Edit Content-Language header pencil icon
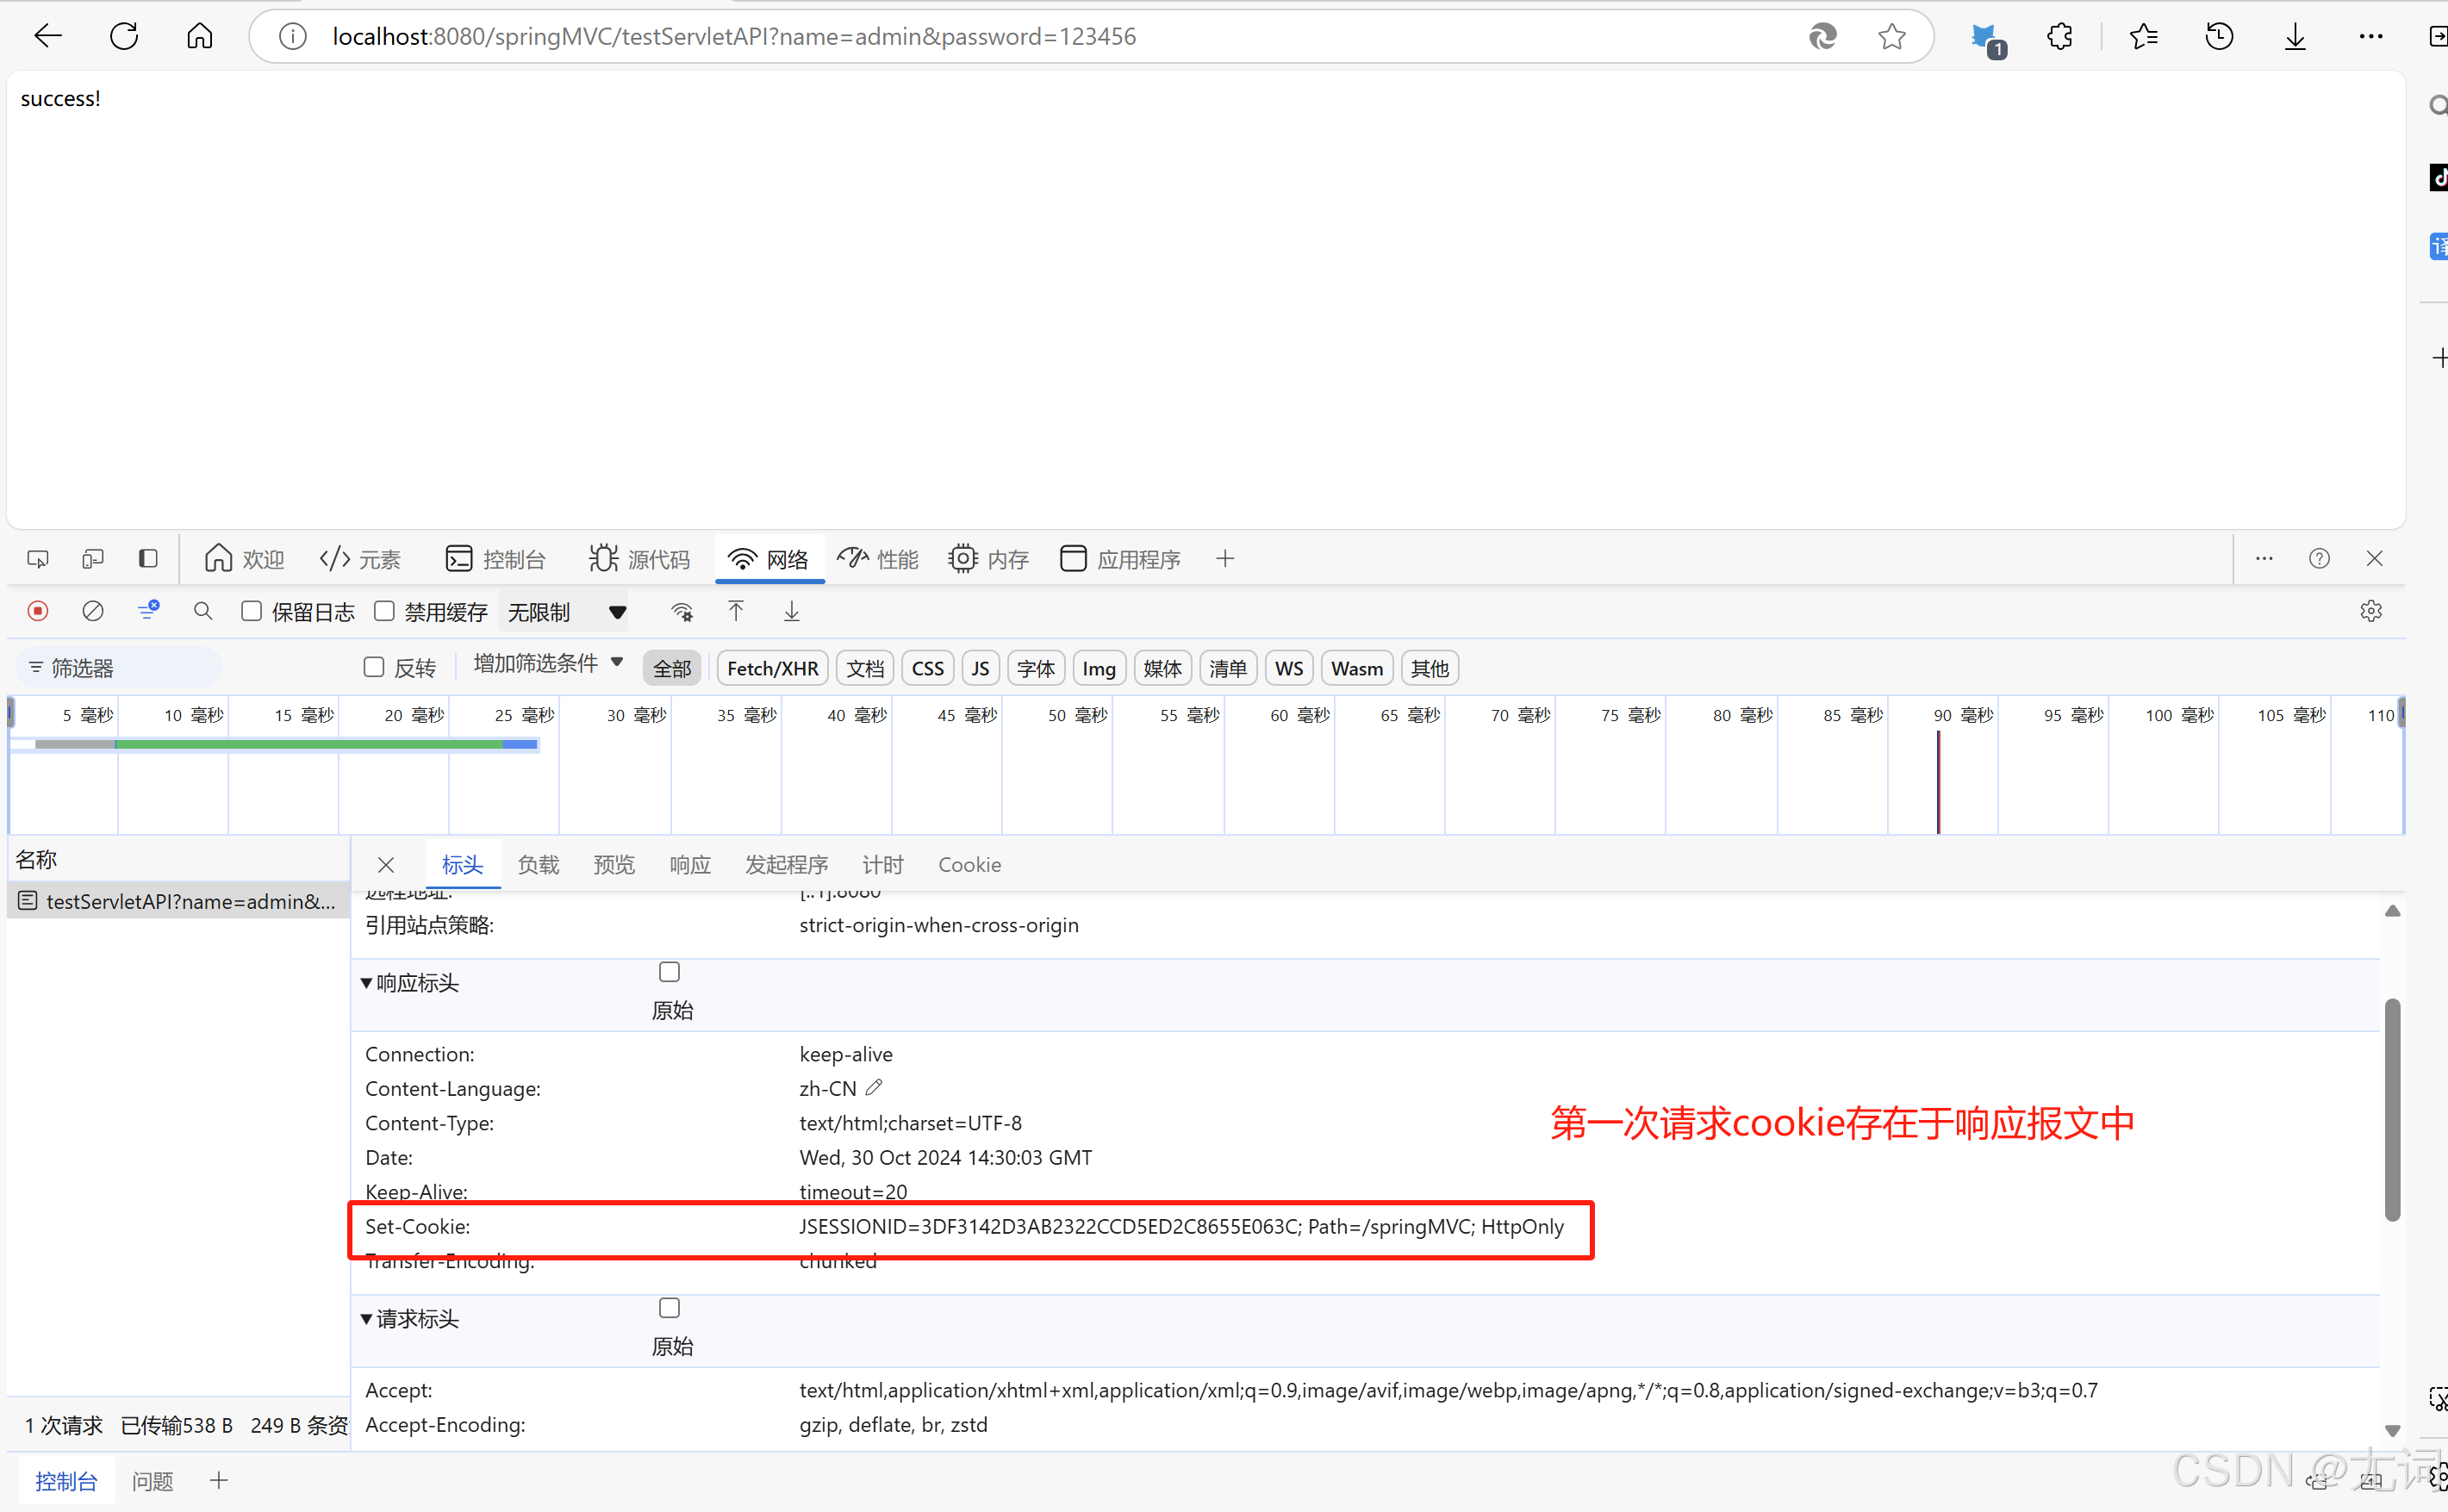 coord(874,1087)
